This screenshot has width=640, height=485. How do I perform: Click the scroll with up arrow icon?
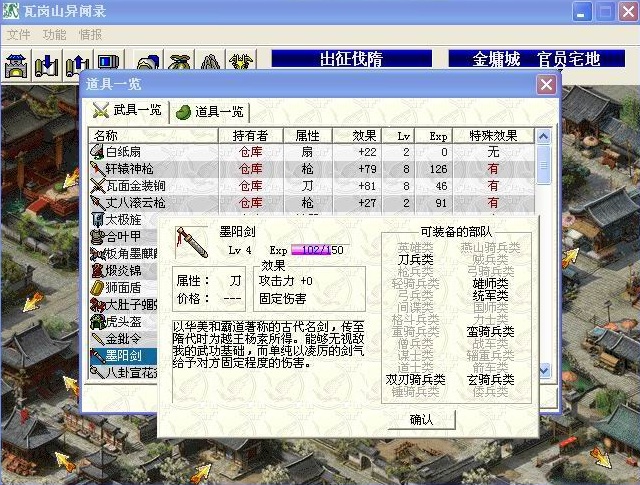click(x=76, y=65)
